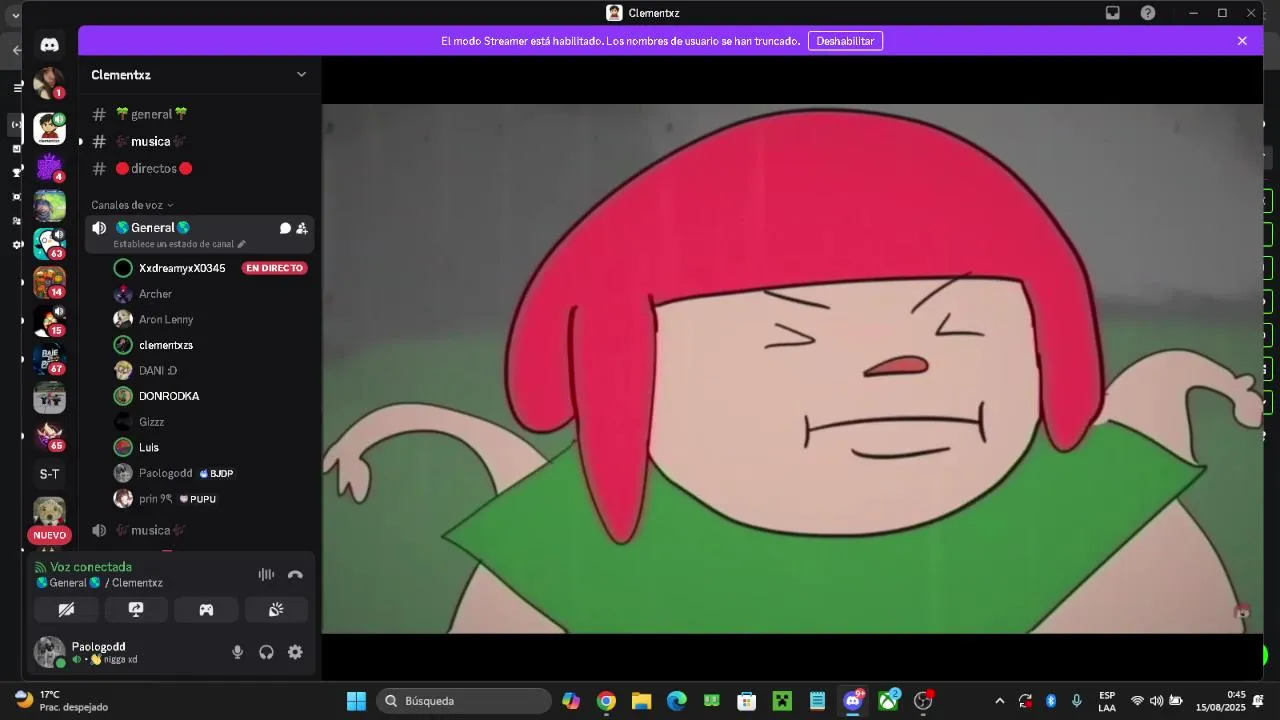Image resolution: width=1280 pixels, height=720 pixels.
Task: Open the general text channel
Action: click(200, 114)
